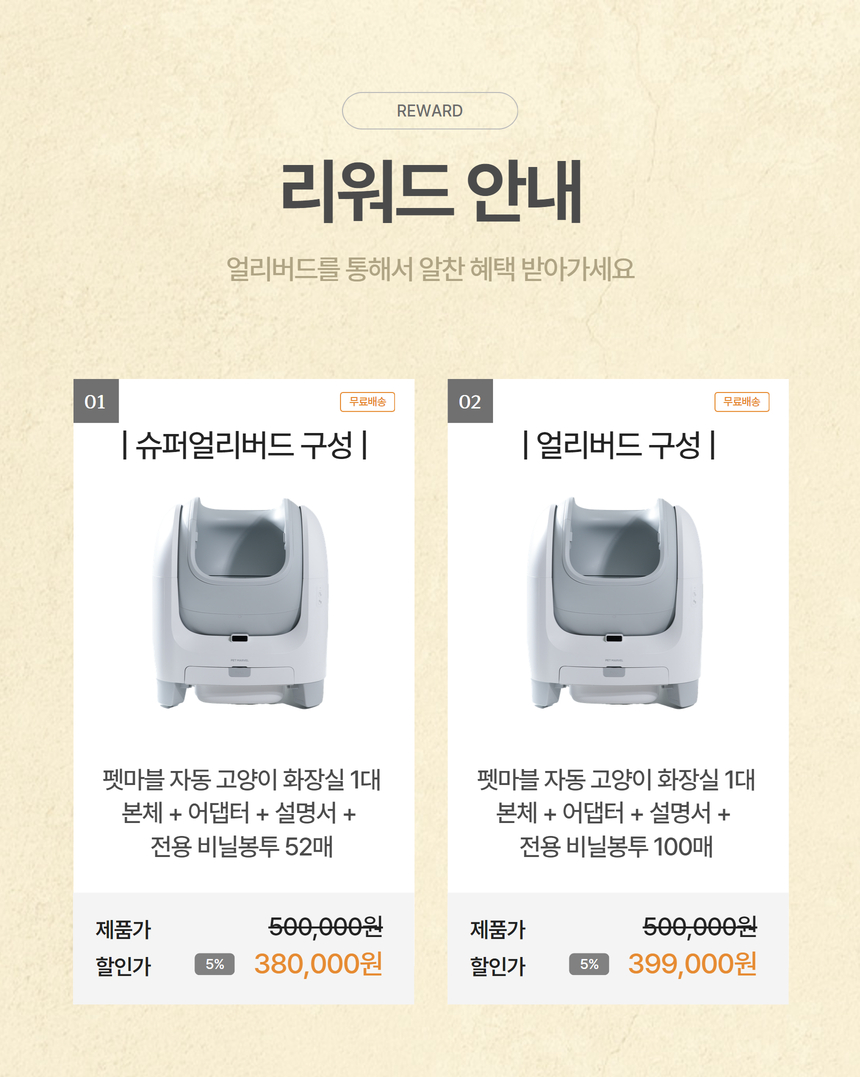Viewport: 860px width, 1077px height.
Task: Click struck-through 500,000원 on second card
Action: point(700,927)
